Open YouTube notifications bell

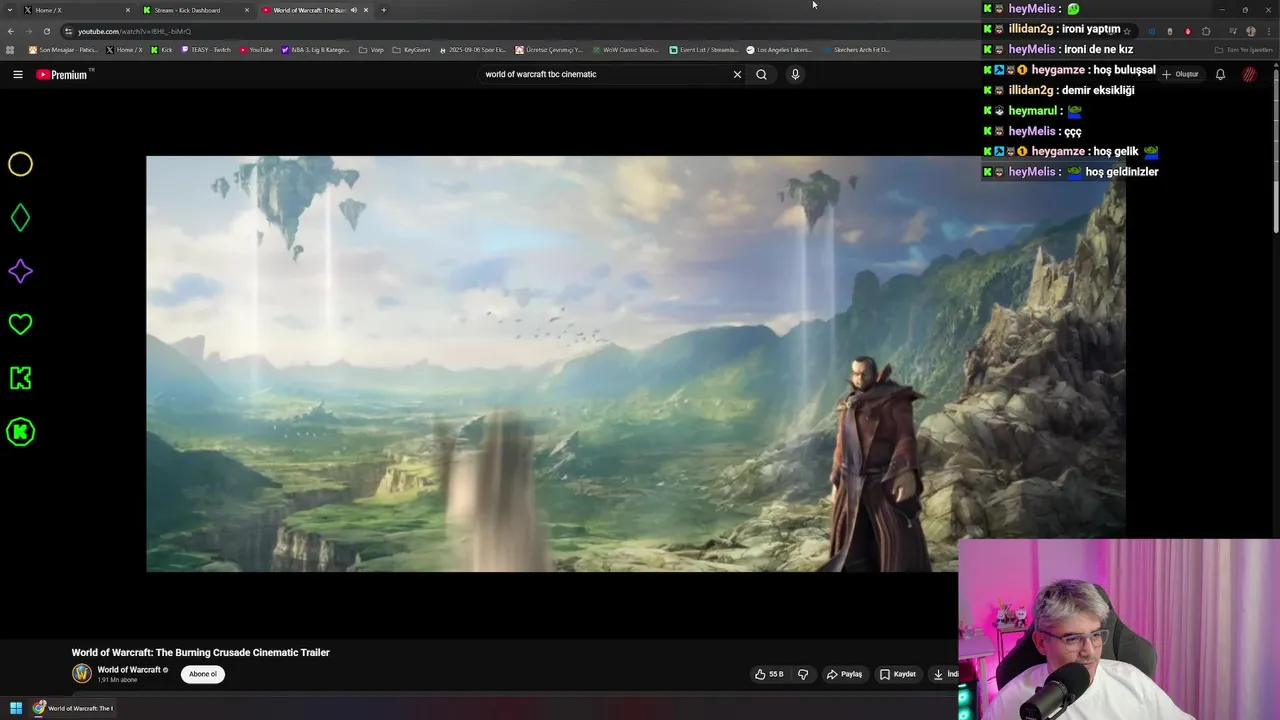(x=1220, y=74)
